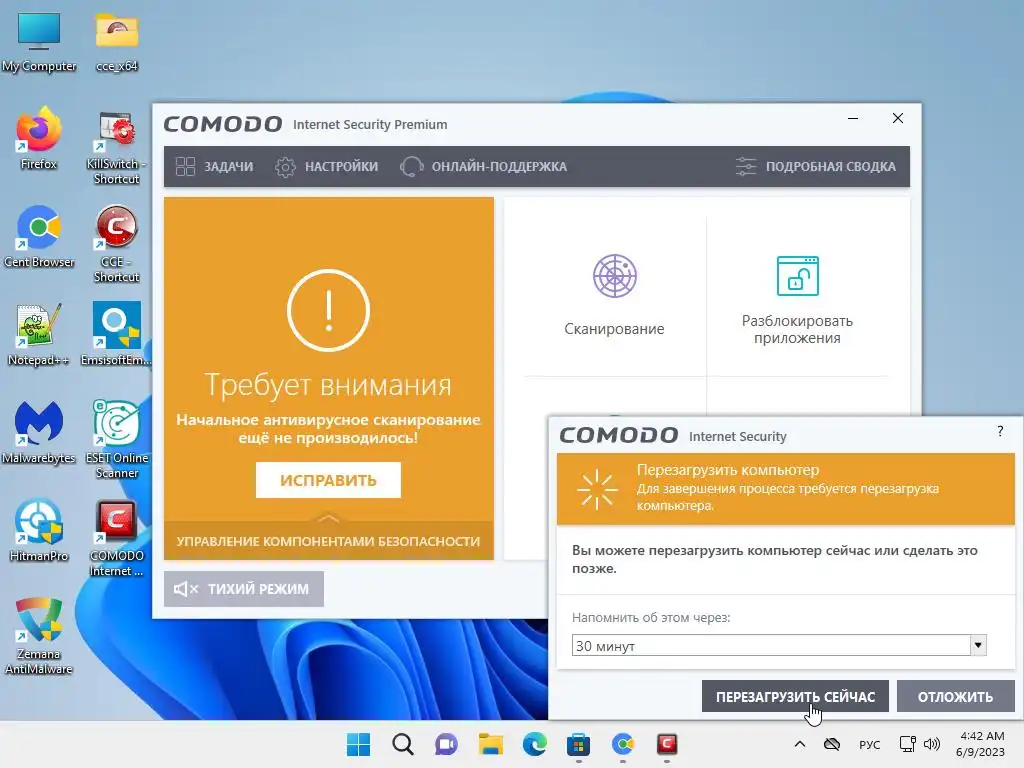The height and width of the screenshot is (768, 1024).
Task: Launch HitmanPro from the desktop
Action: 39,531
